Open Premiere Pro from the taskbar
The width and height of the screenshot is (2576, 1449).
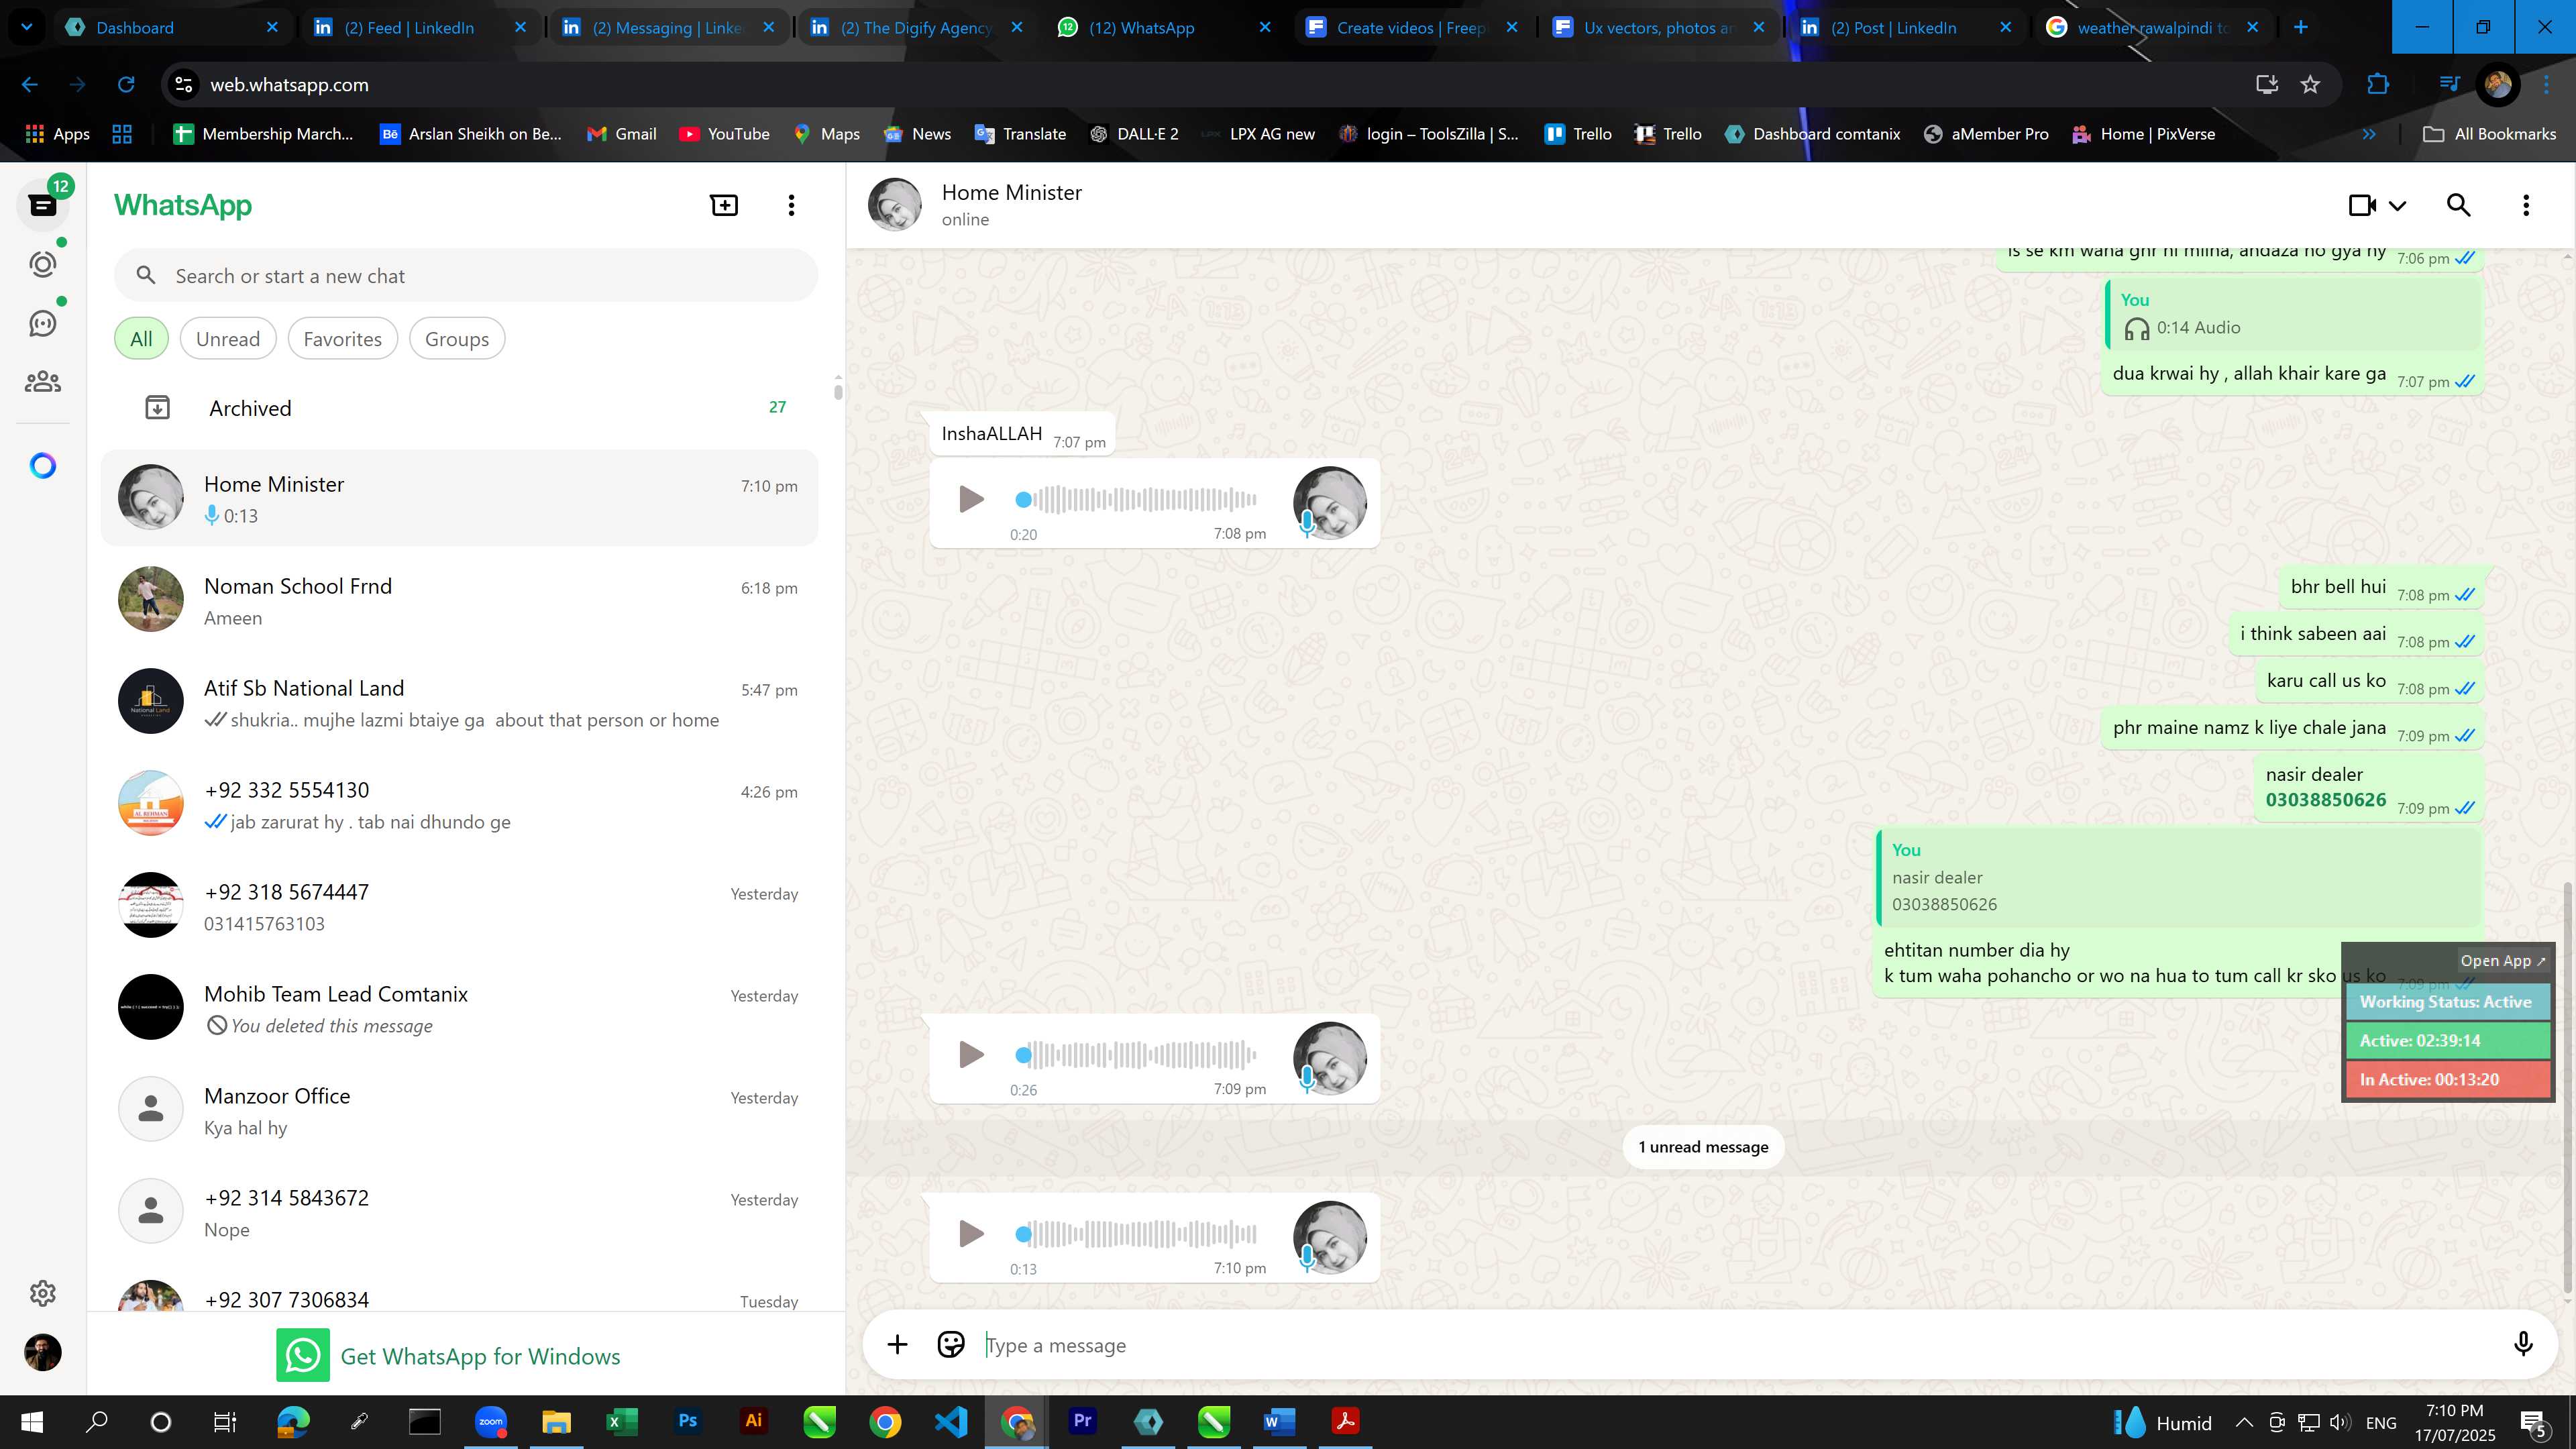(x=1083, y=1421)
